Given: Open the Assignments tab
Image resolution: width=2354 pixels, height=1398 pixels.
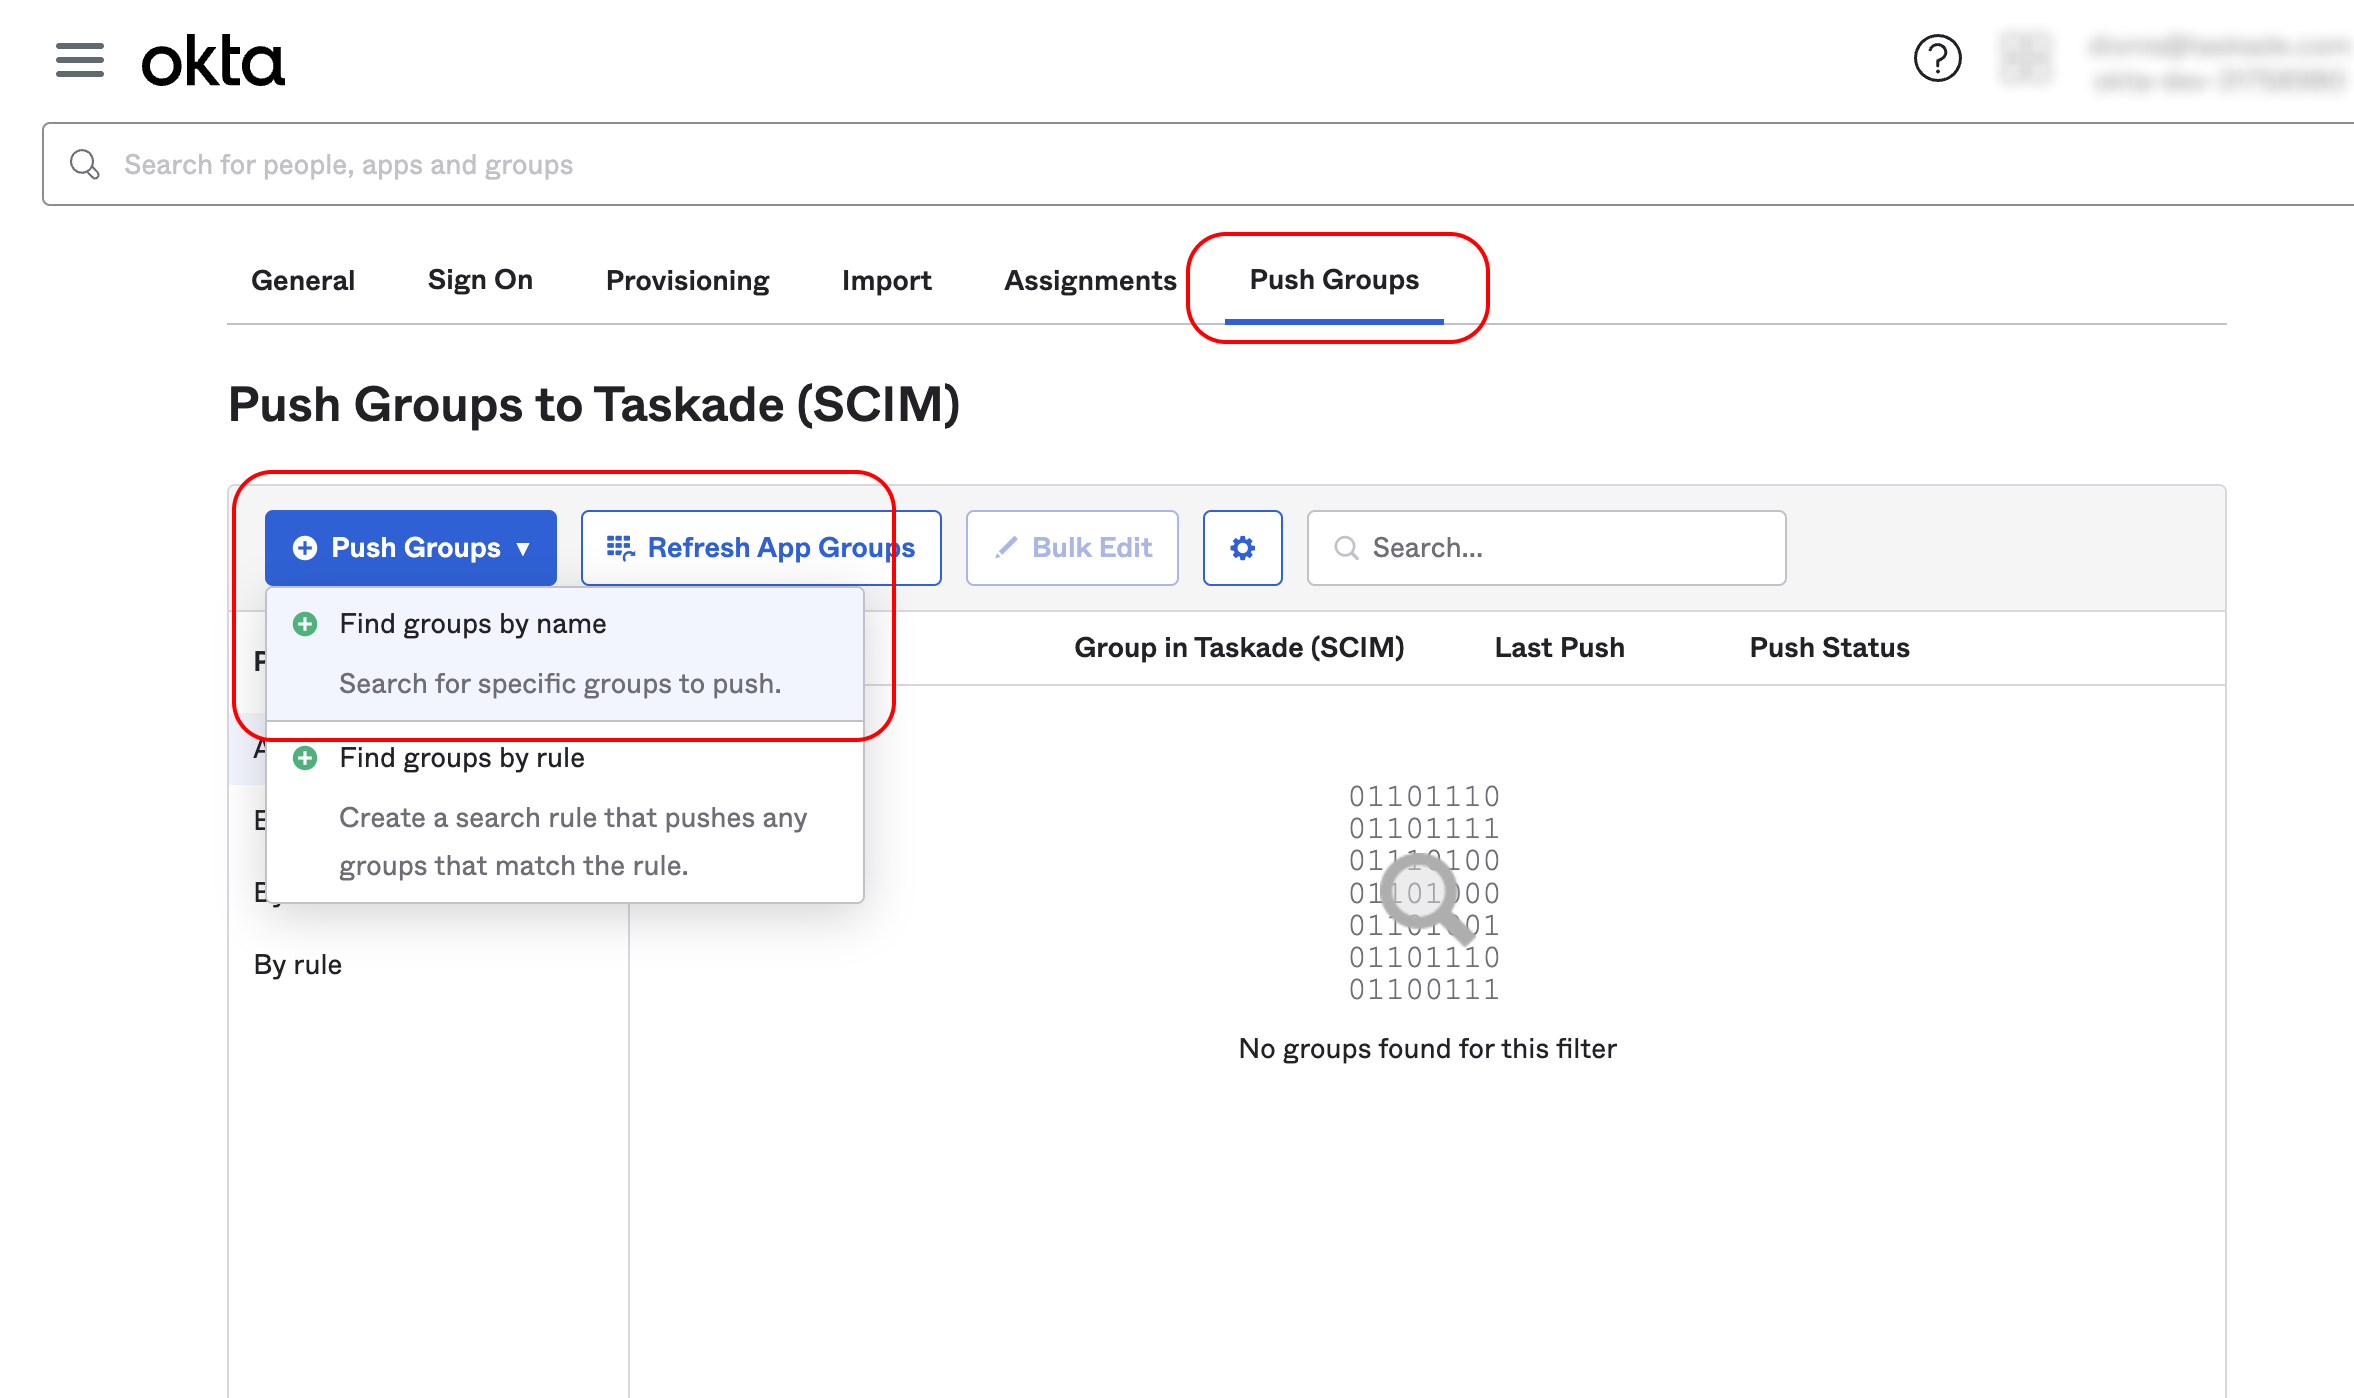Looking at the screenshot, I should pyautogui.click(x=1089, y=281).
